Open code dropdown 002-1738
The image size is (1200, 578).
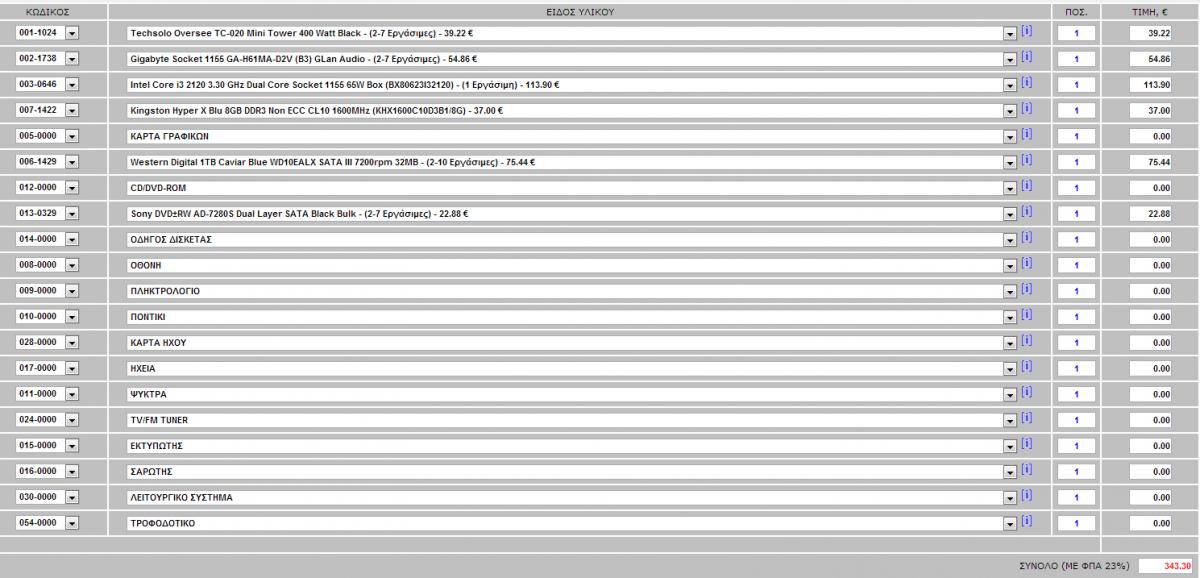[71, 59]
